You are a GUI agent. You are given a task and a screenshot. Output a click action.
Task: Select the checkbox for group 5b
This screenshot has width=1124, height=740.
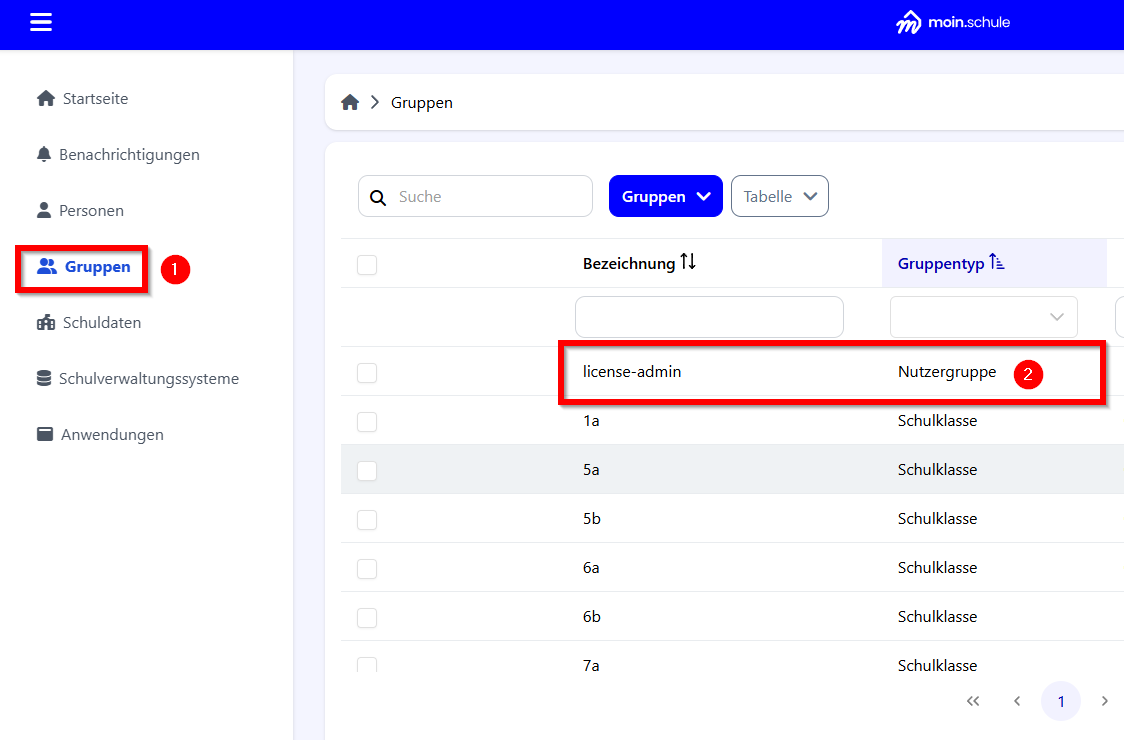tap(367, 520)
